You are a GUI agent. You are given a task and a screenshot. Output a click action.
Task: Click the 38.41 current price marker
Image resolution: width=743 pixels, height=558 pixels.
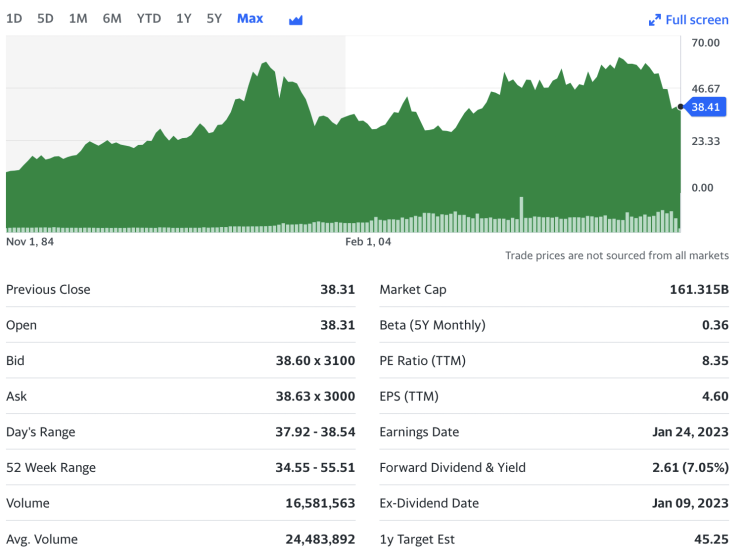point(705,107)
